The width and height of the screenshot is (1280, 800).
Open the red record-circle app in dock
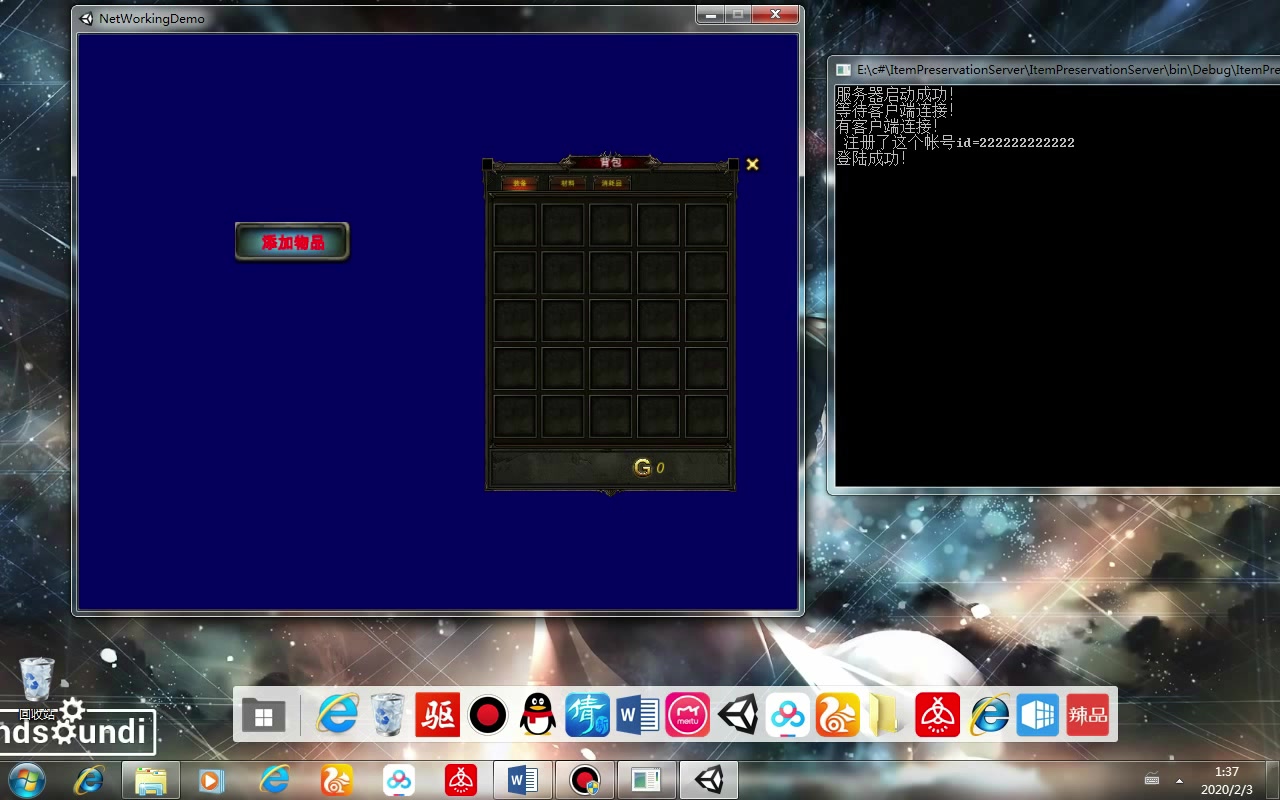pyautogui.click(x=488, y=715)
